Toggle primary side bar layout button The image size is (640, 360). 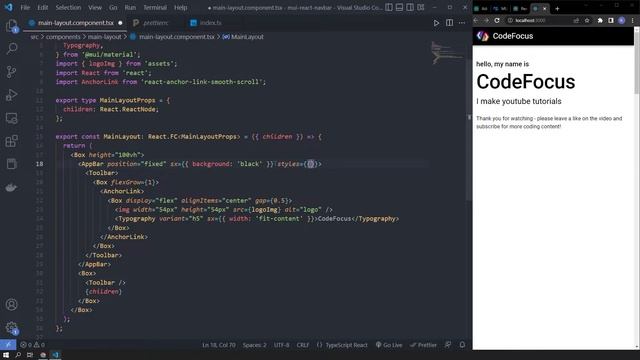pos(389,7)
